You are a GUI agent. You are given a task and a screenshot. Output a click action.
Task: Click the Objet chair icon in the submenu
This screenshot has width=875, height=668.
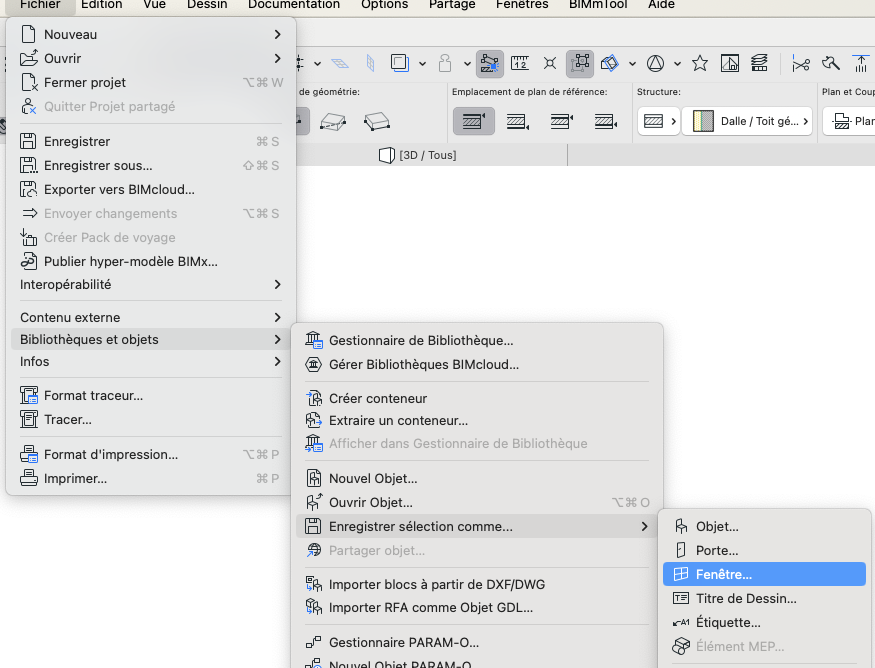tap(681, 526)
